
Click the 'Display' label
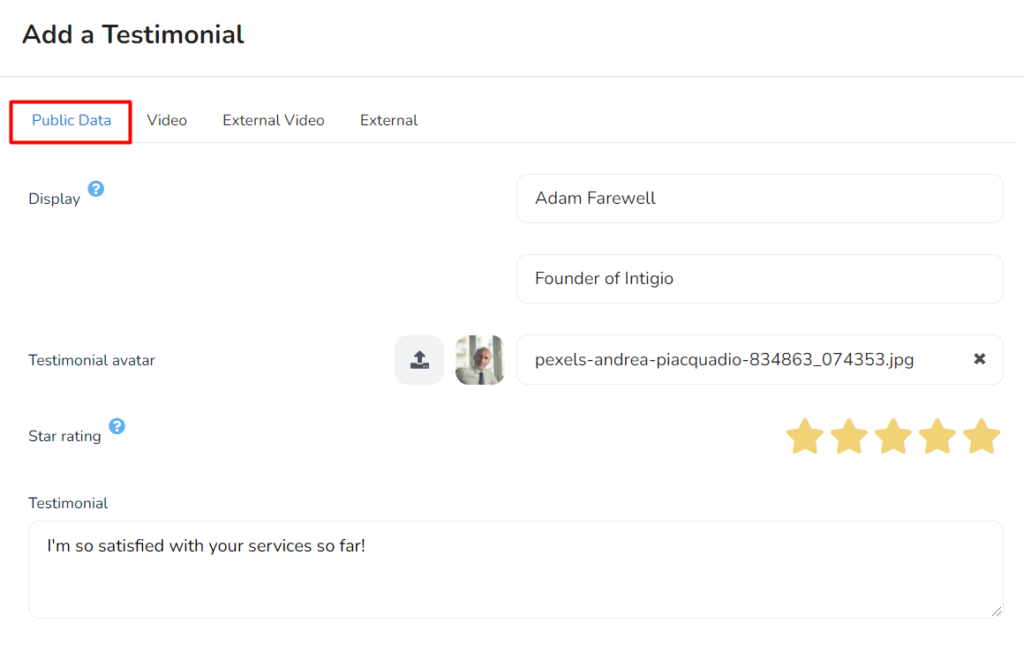54,199
